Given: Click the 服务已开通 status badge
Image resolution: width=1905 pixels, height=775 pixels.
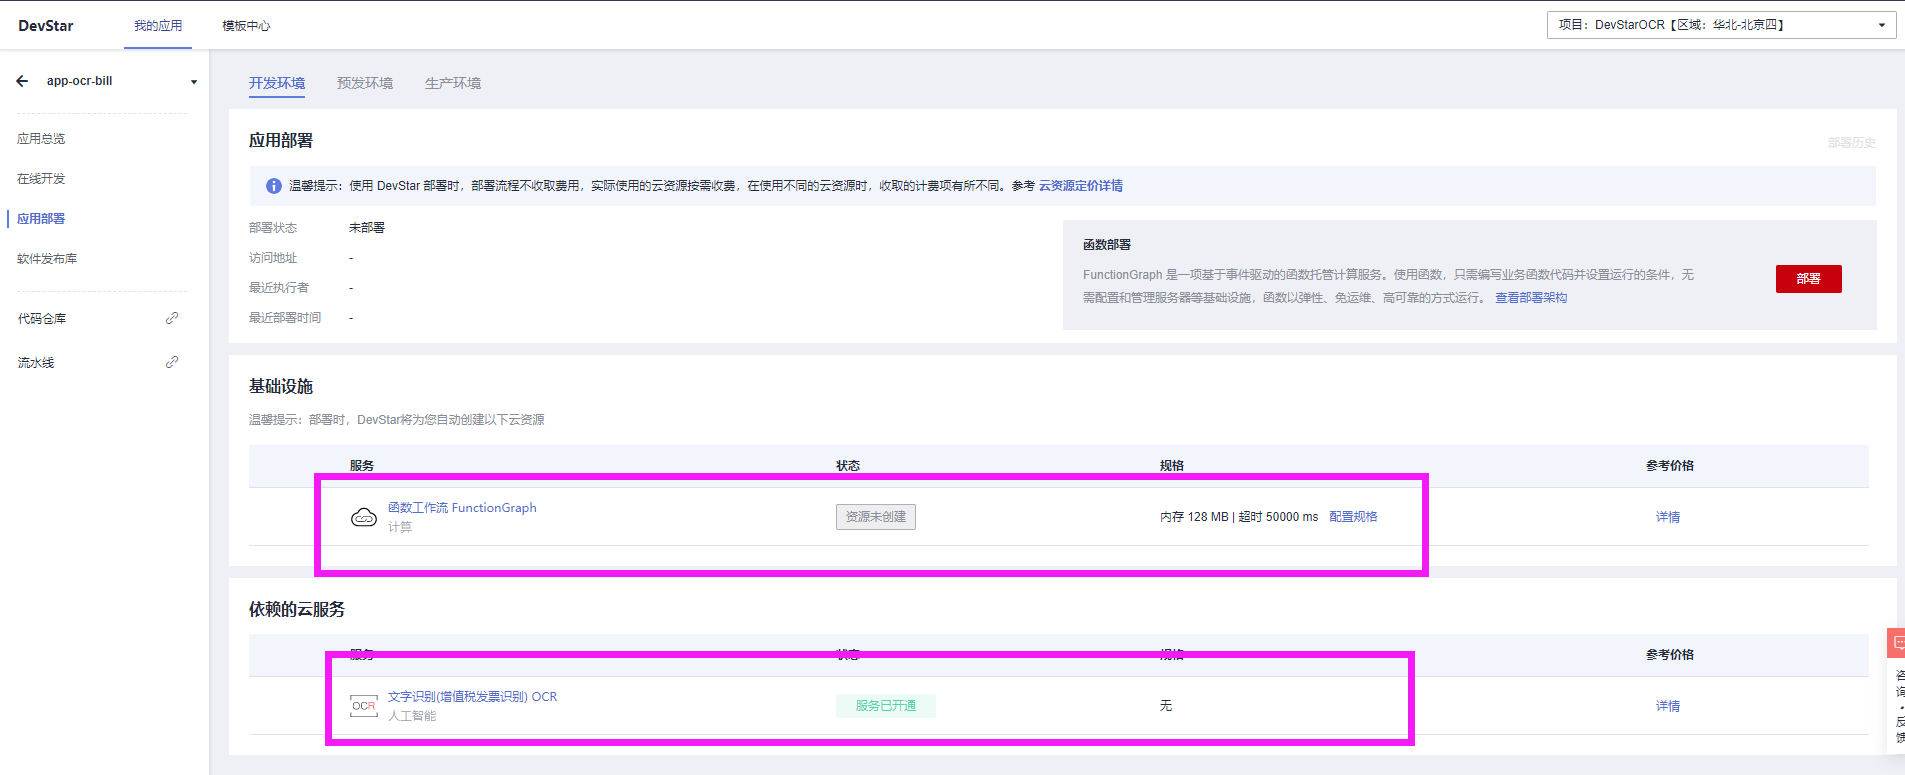Looking at the screenshot, I should coord(886,706).
